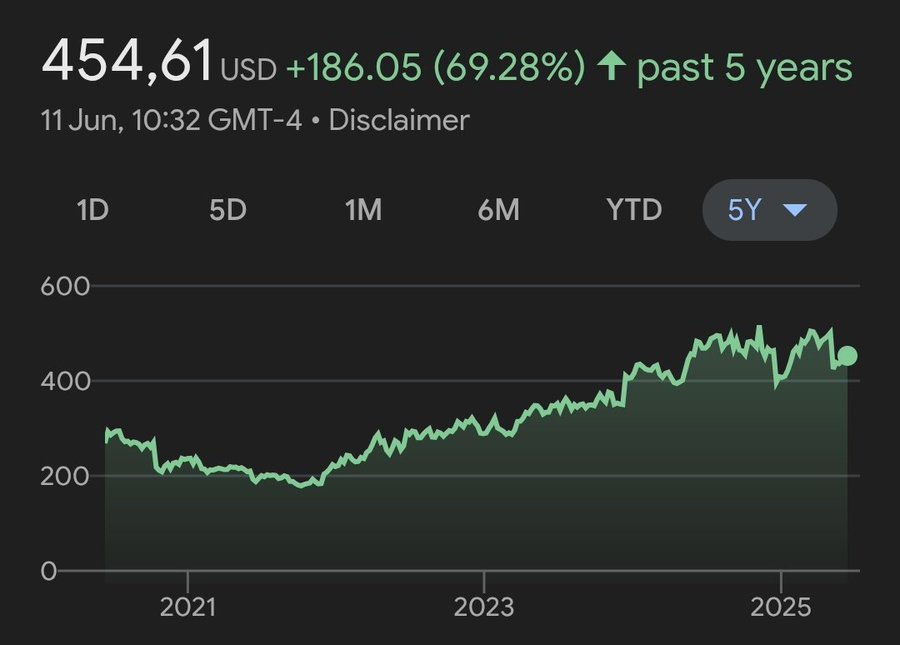The height and width of the screenshot is (645, 900).
Task: Click the green up arrow icon
Action: click(x=611, y=65)
